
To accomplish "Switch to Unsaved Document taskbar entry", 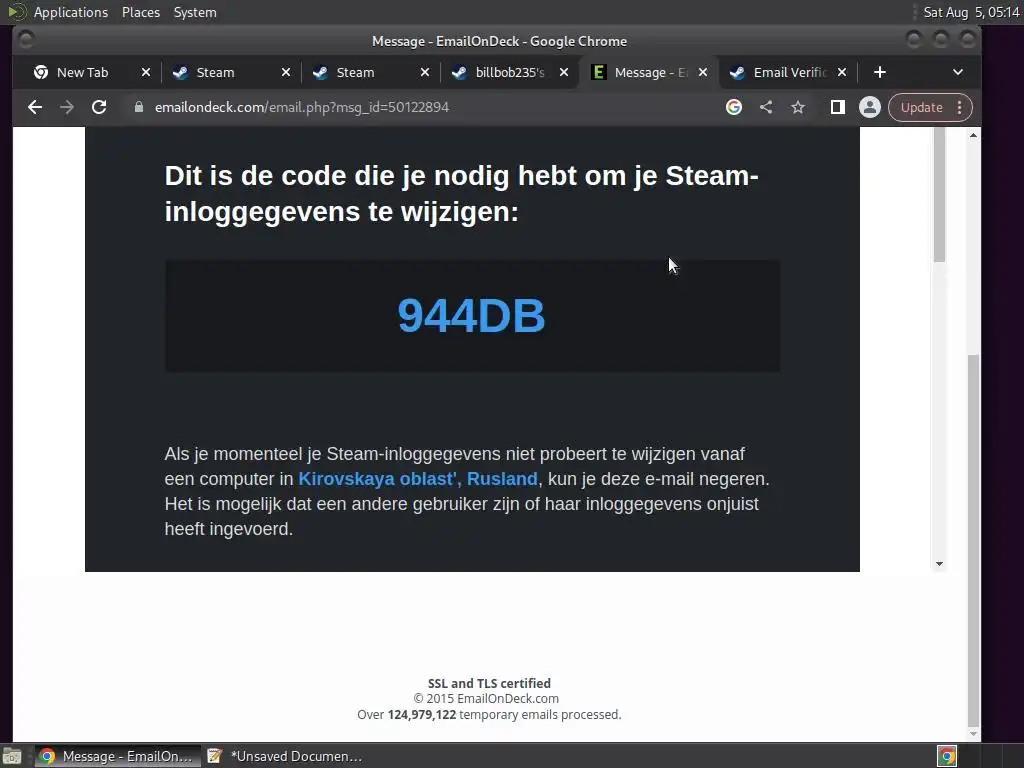I will tap(285, 756).
